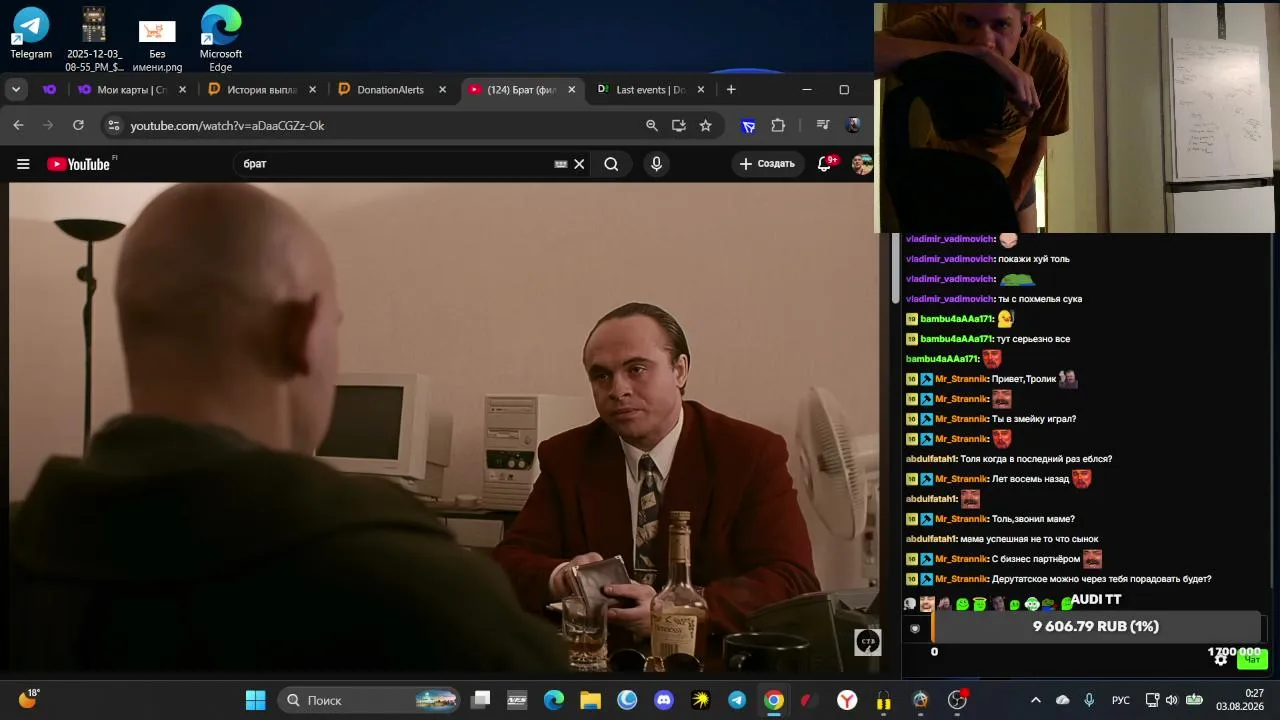Switch to the Мои карты tab
The image size is (1280, 720).
coord(131,90)
